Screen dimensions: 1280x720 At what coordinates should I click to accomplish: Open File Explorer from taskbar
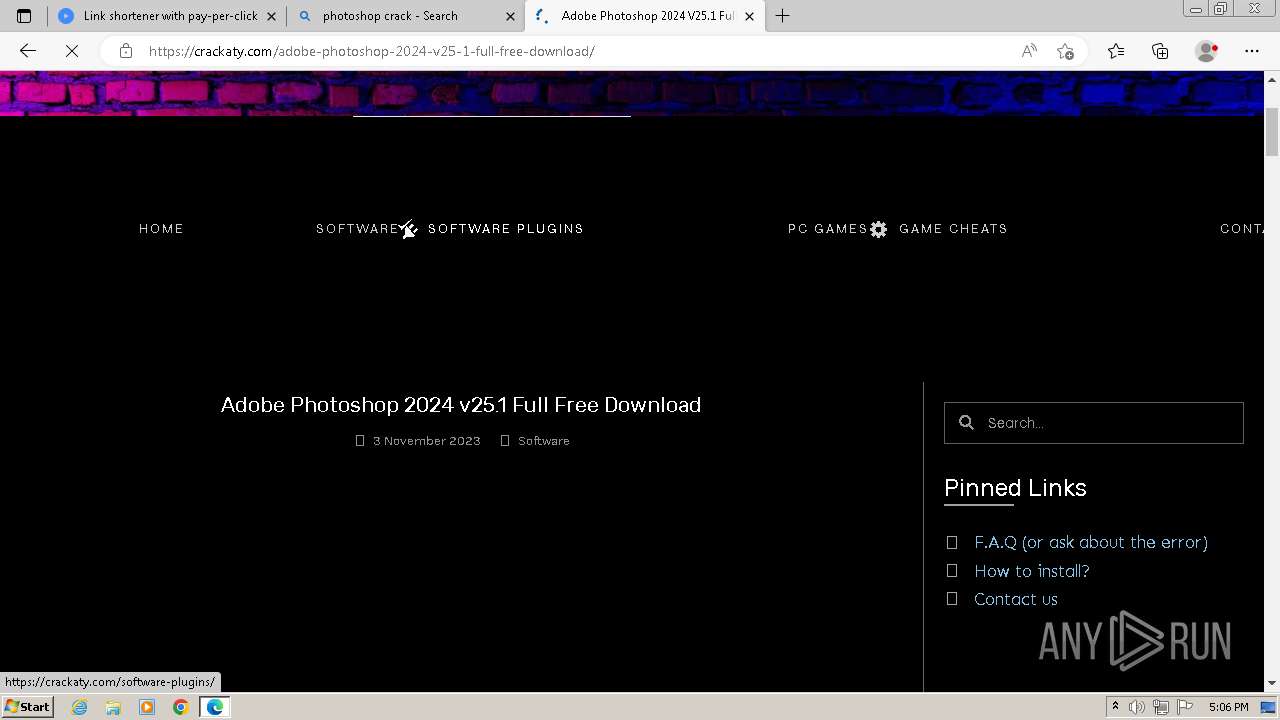pyautogui.click(x=113, y=707)
